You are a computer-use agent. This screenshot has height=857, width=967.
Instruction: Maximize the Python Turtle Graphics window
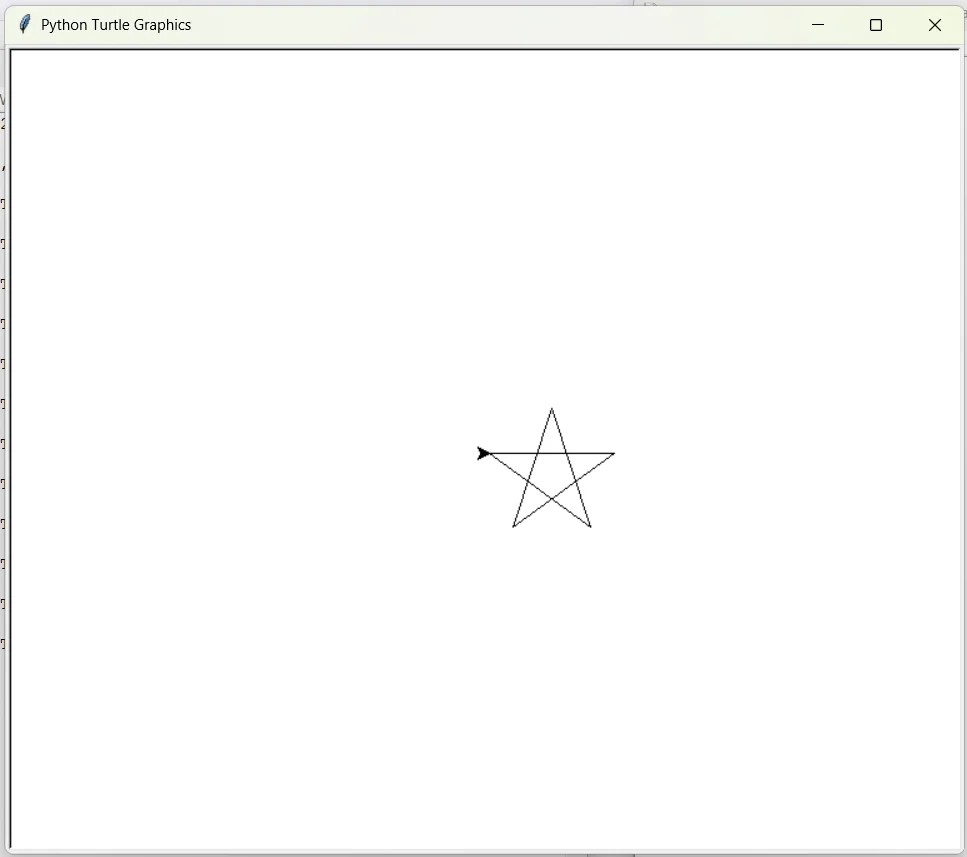tap(876, 25)
